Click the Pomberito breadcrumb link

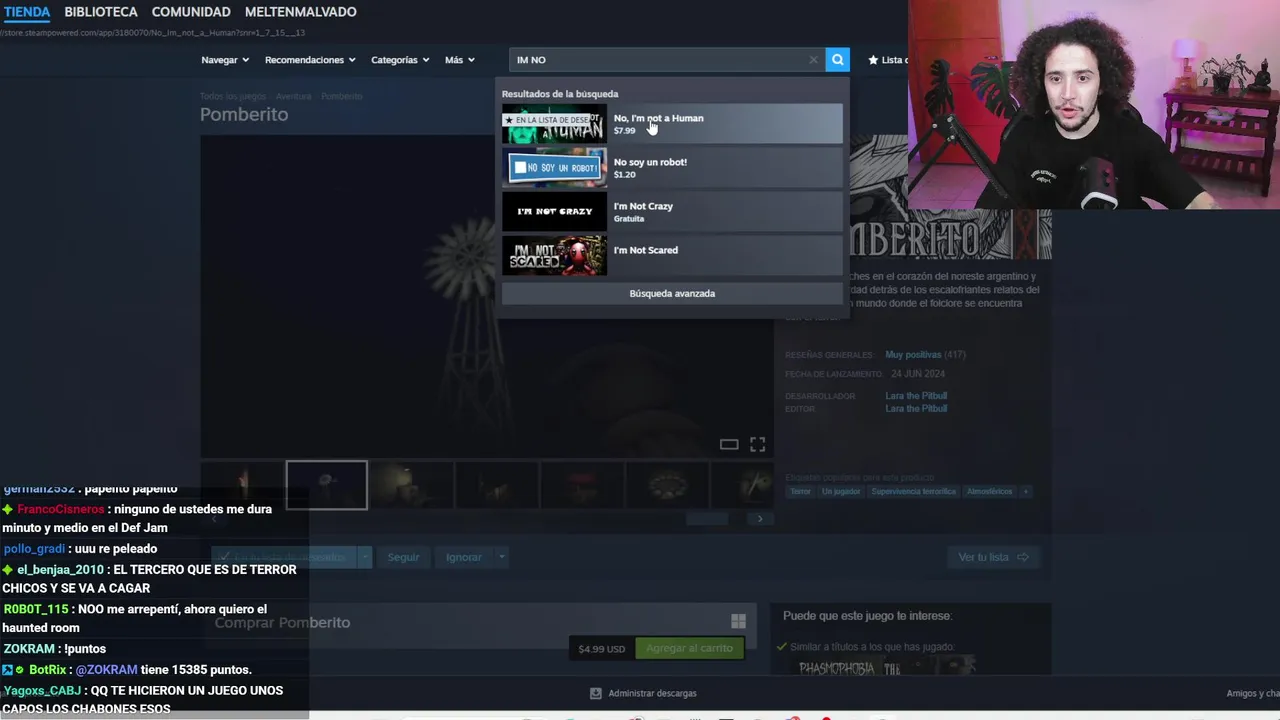click(342, 96)
